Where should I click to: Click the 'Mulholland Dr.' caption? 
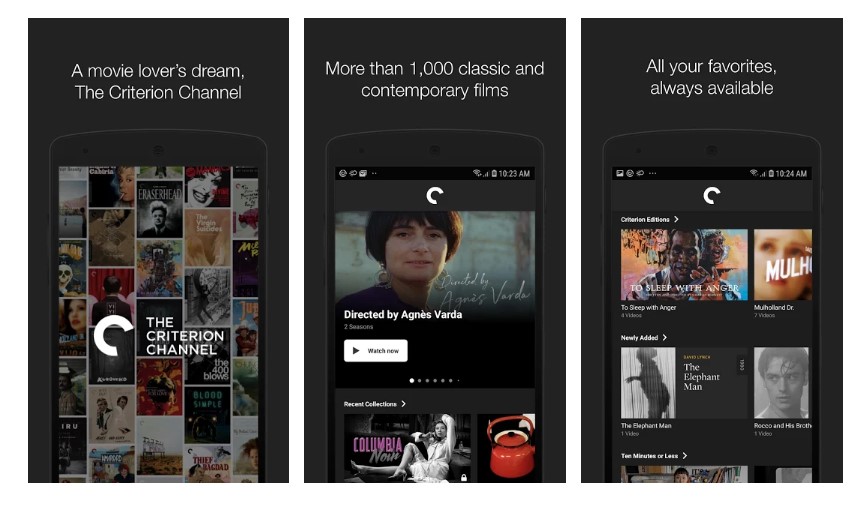(x=773, y=307)
